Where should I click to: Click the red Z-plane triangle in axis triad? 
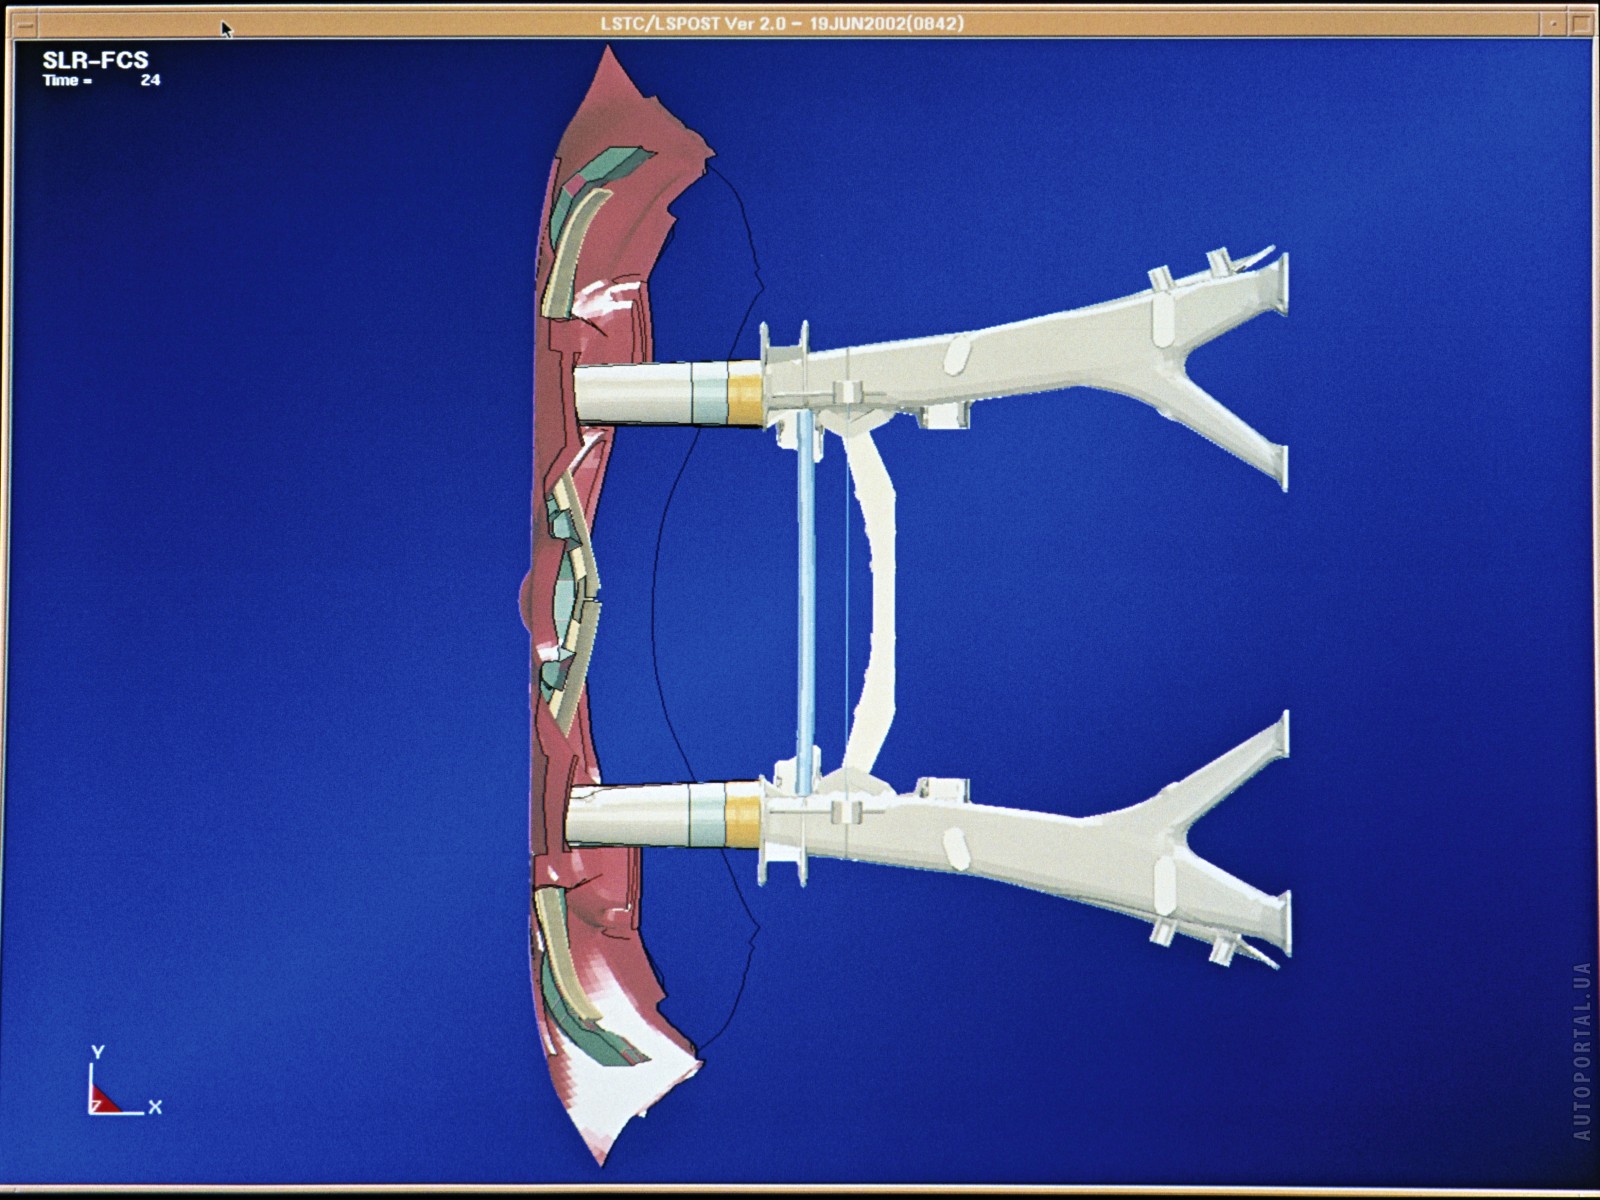click(102, 1100)
